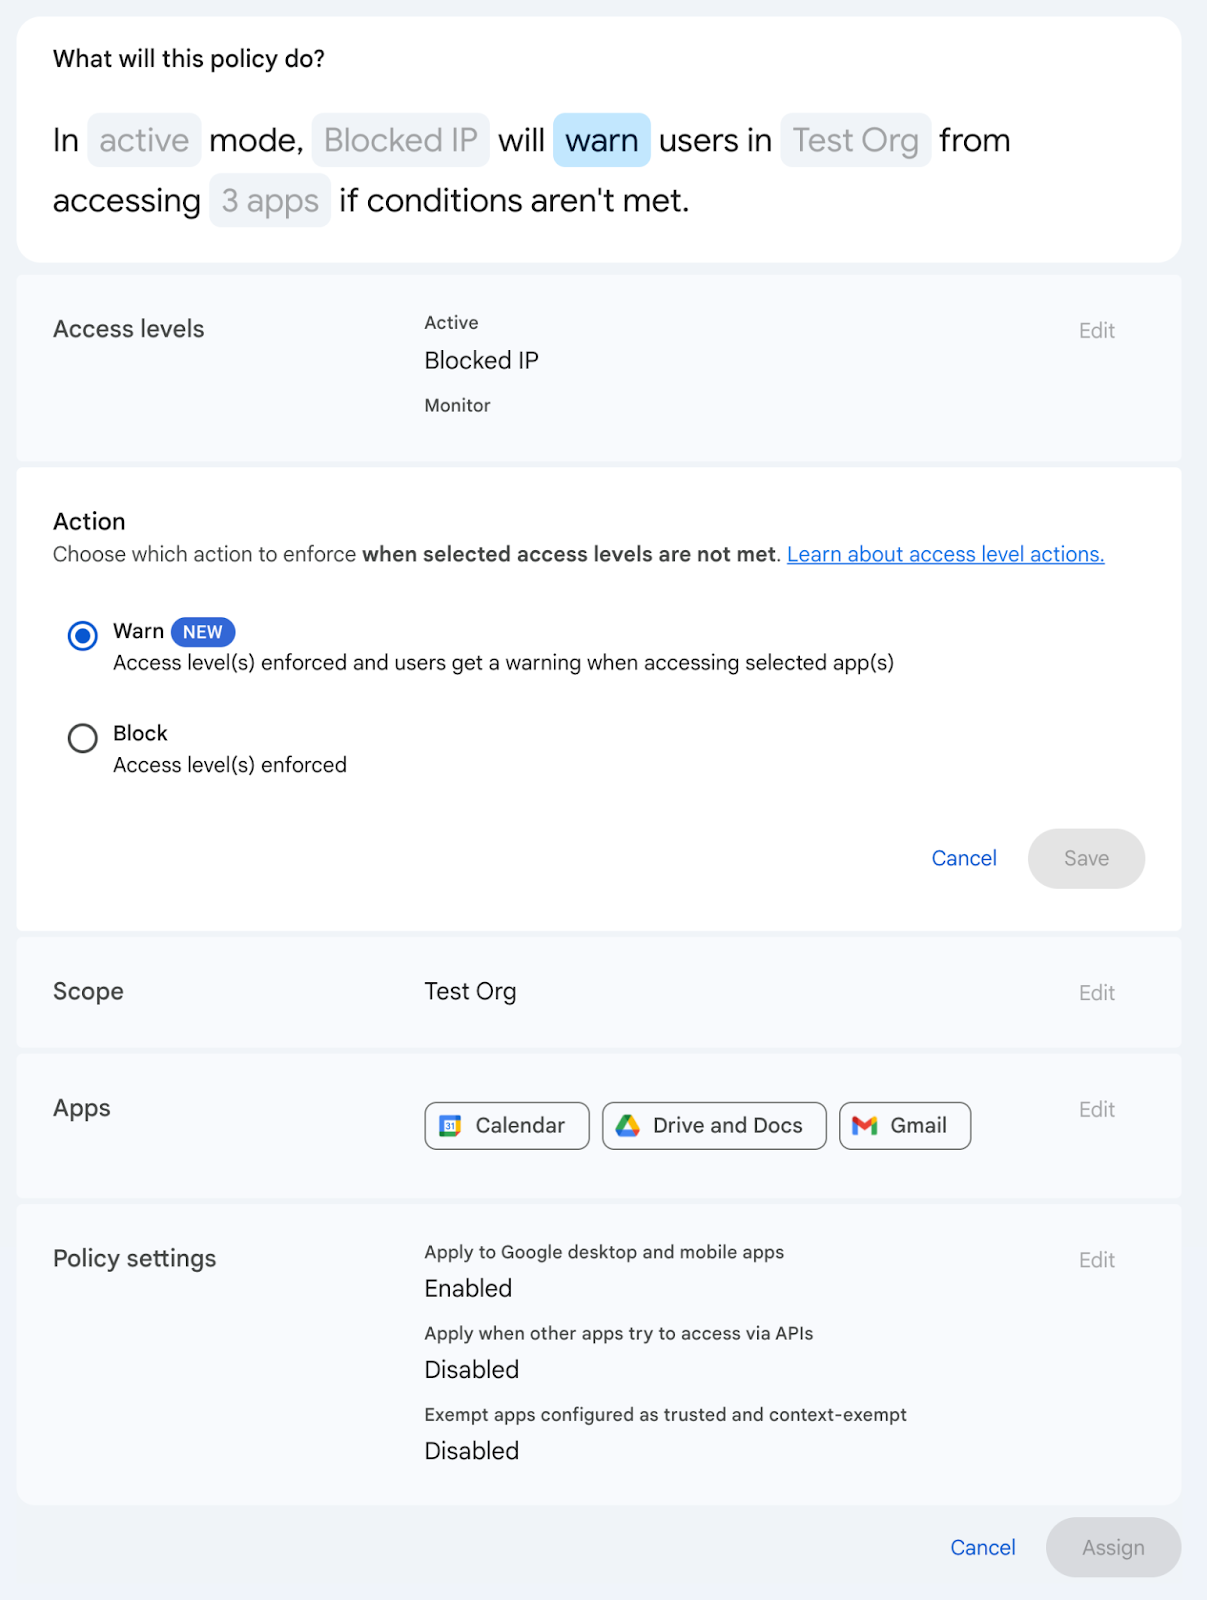Click the bottom Cancel next to Assign
The width and height of the screenshot is (1207, 1600).
click(x=983, y=1547)
